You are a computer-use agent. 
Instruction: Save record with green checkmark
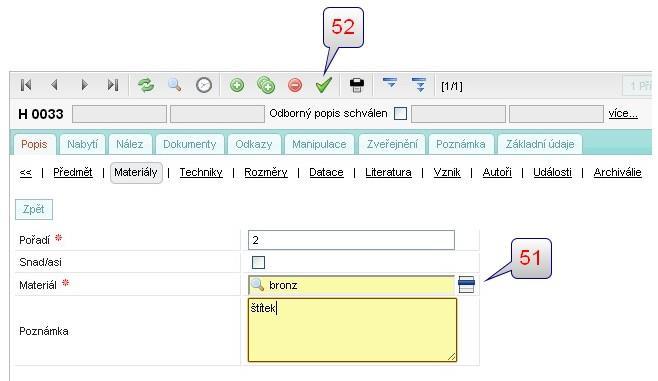(x=324, y=85)
